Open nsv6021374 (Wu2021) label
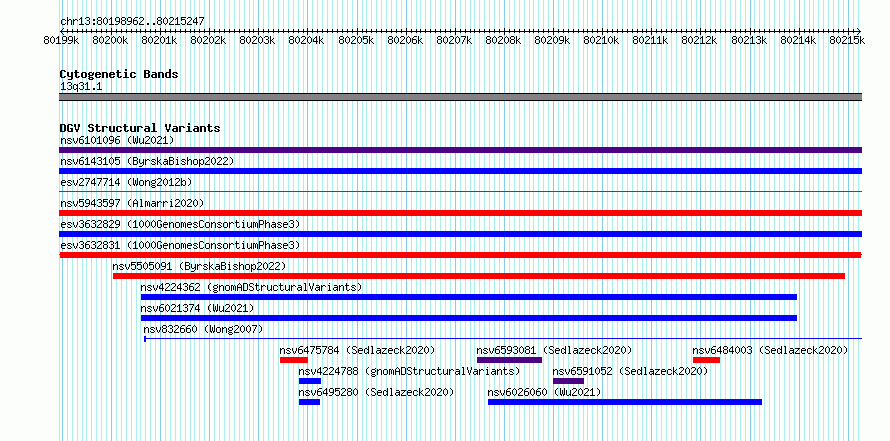 [197, 308]
